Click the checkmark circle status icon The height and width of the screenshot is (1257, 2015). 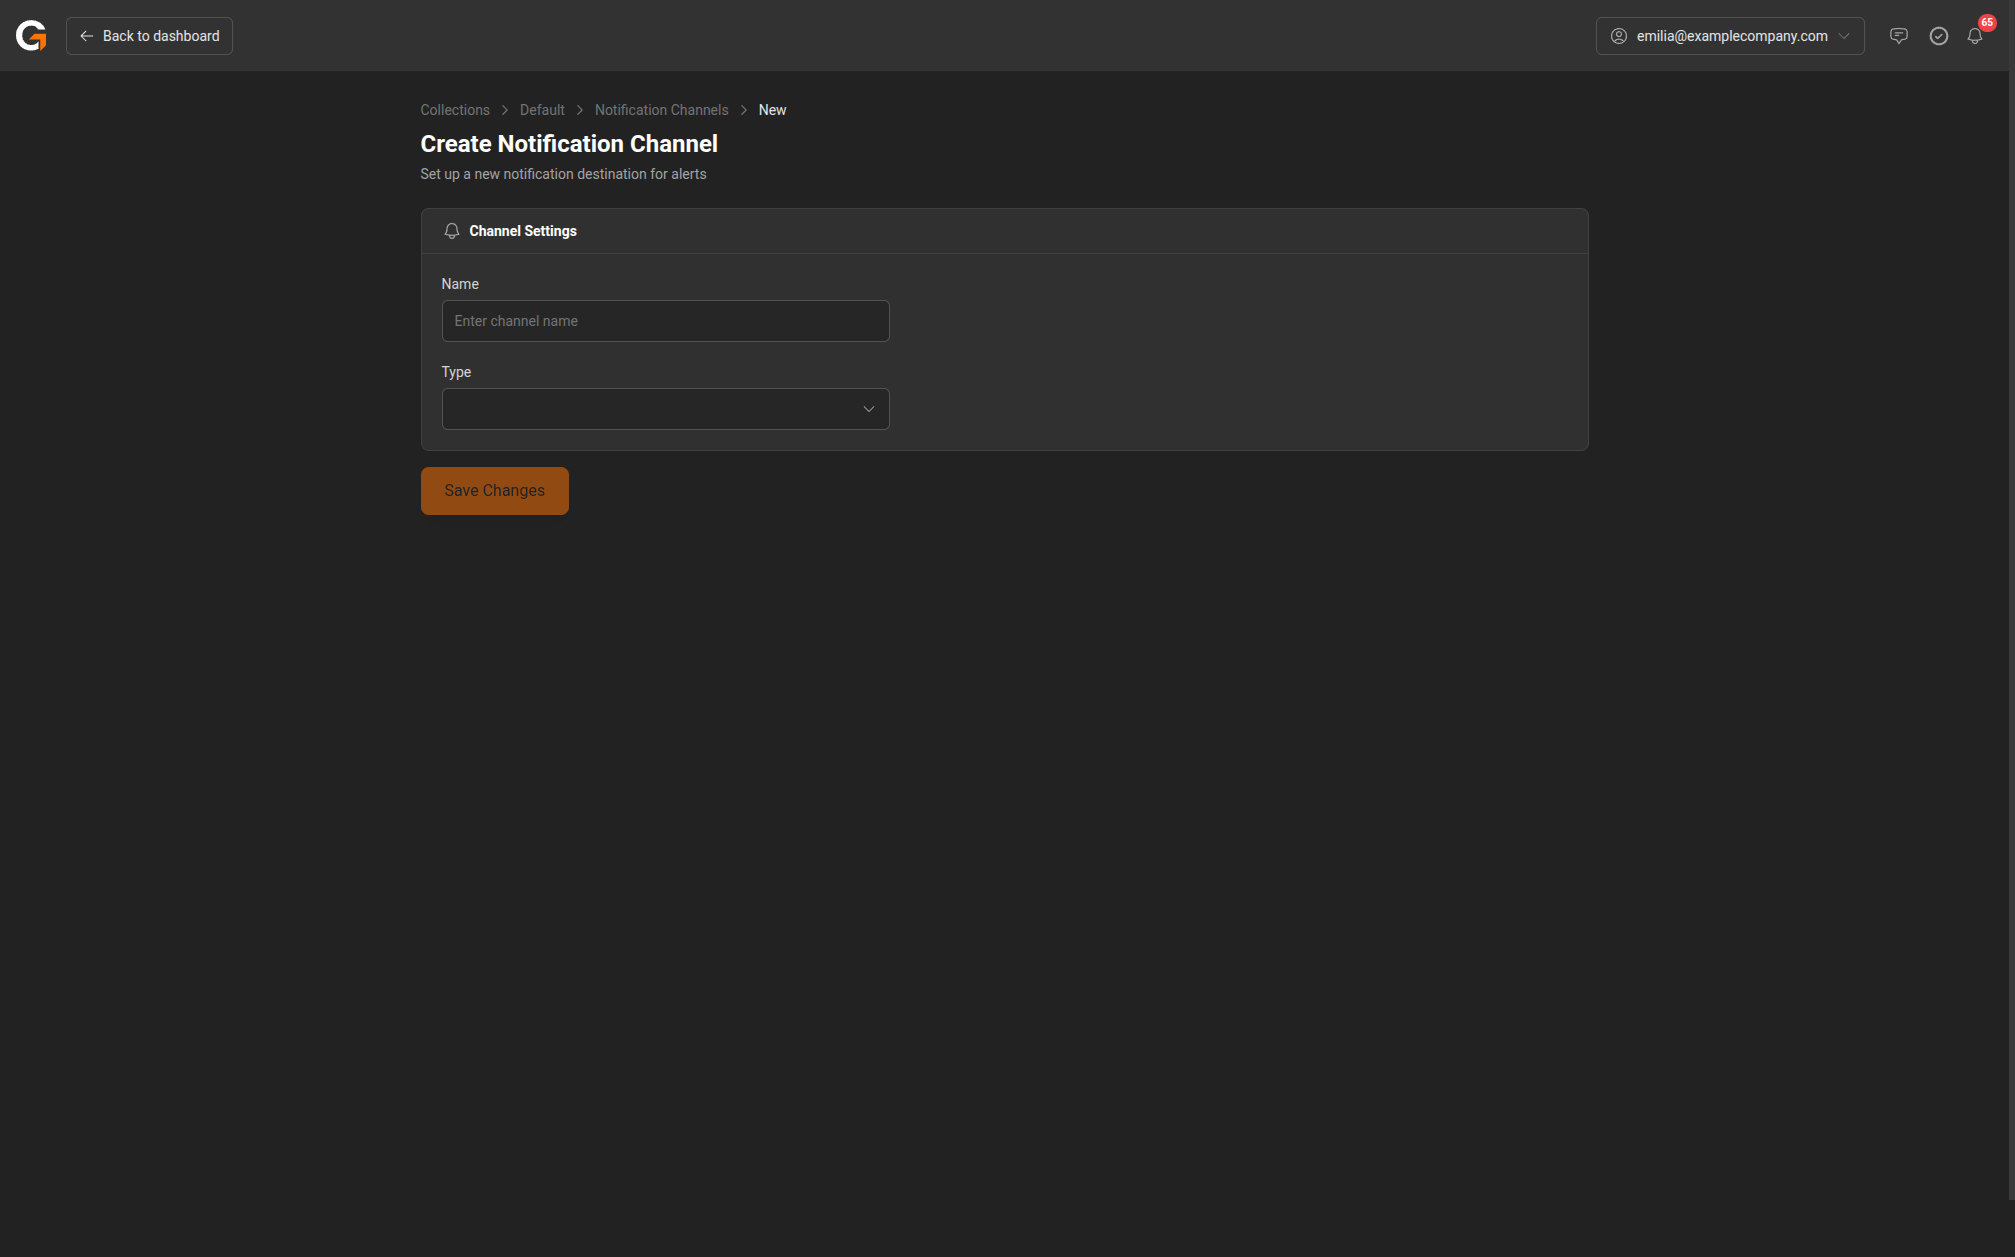[1938, 36]
